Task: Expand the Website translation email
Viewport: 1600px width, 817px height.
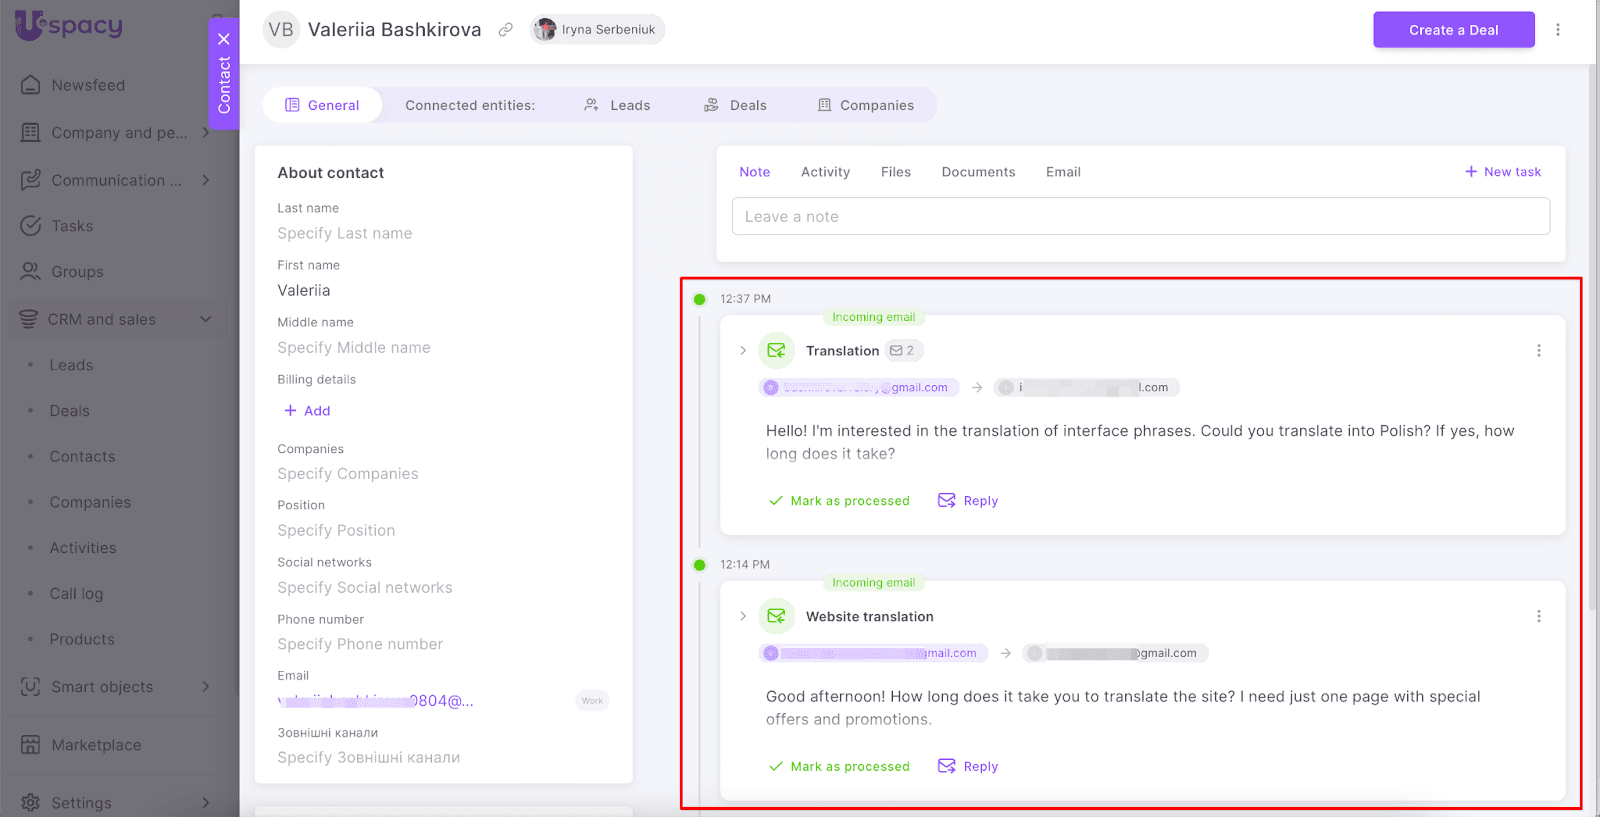Action: tap(743, 617)
